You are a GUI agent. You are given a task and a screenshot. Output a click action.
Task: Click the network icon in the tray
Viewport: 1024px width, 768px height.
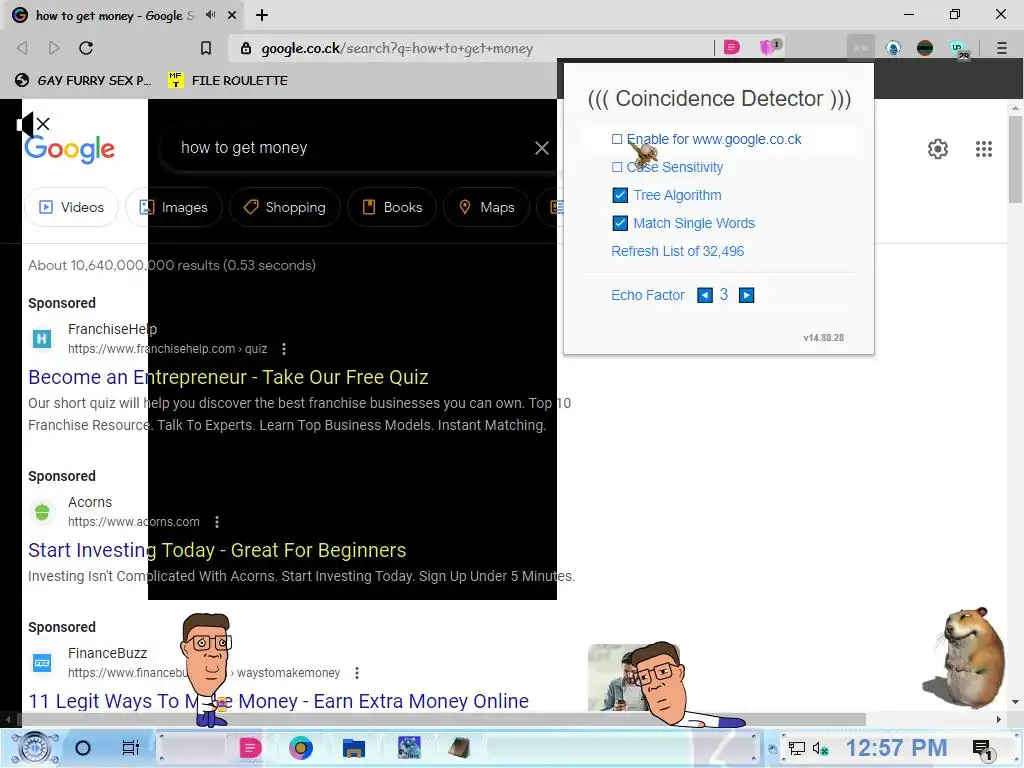click(x=796, y=748)
